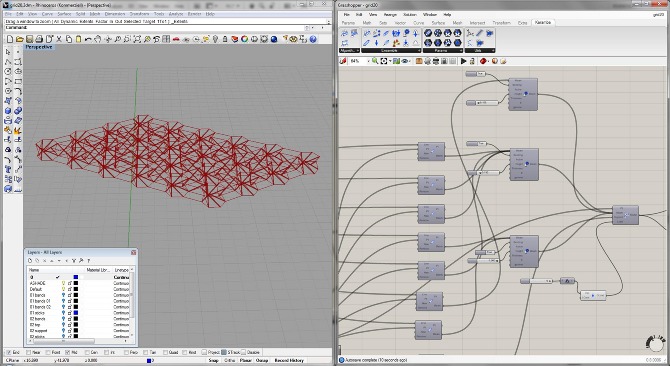Click Ortho in Rhino status bar
The height and width of the screenshot is (366, 670).
click(229, 360)
